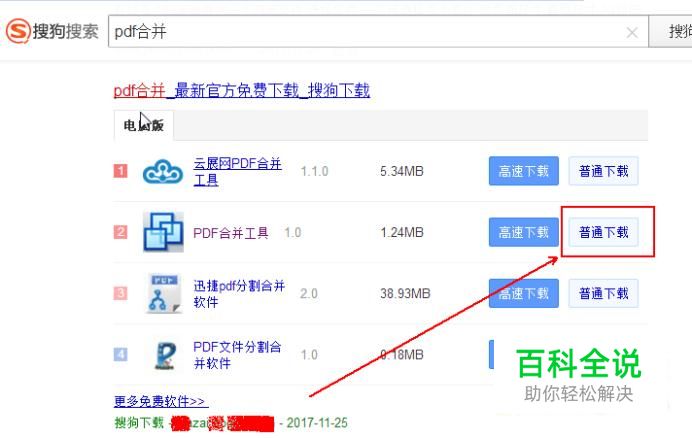Select the 电脑版 tab

click(144, 125)
